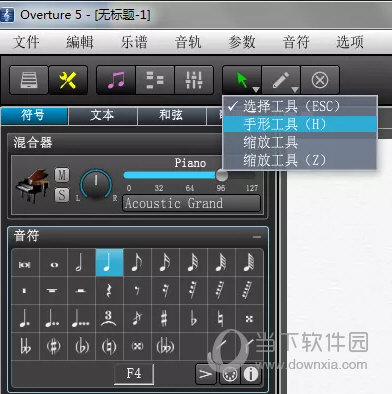Open the 乐谱 menu
Screen dimensions: 392x394
tap(134, 42)
